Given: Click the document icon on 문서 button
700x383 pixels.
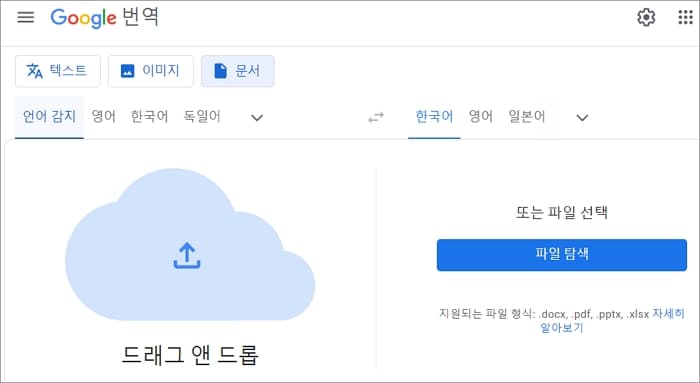Looking at the screenshot, I should (221, 71).
